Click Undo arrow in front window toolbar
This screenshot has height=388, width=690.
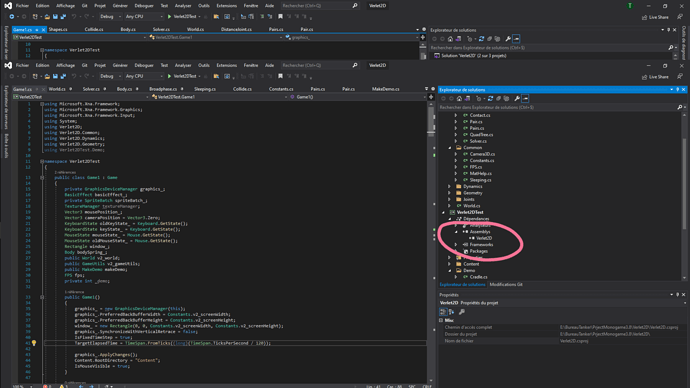tap(74, 76)
